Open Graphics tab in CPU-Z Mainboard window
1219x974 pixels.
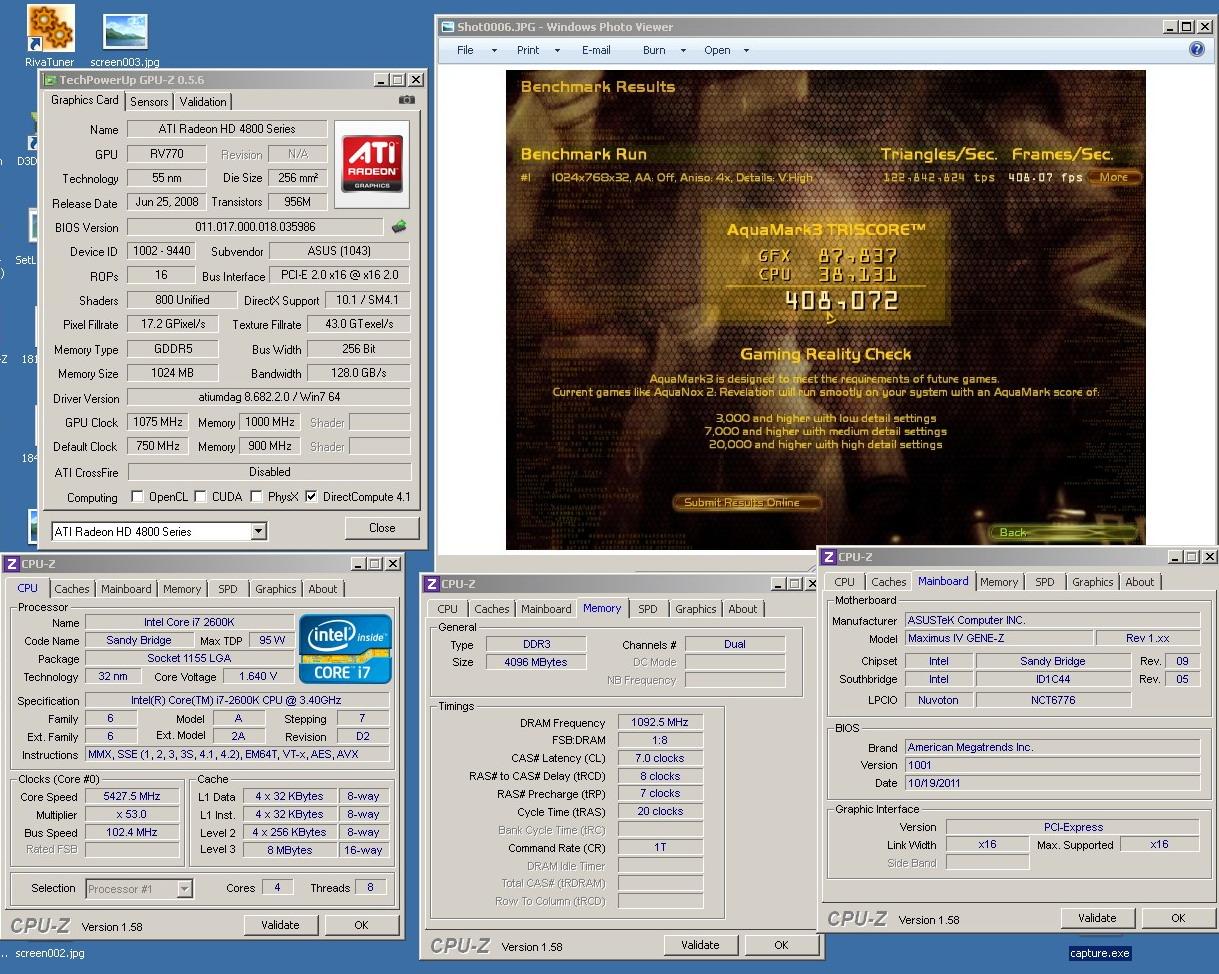click(1092, 582)
